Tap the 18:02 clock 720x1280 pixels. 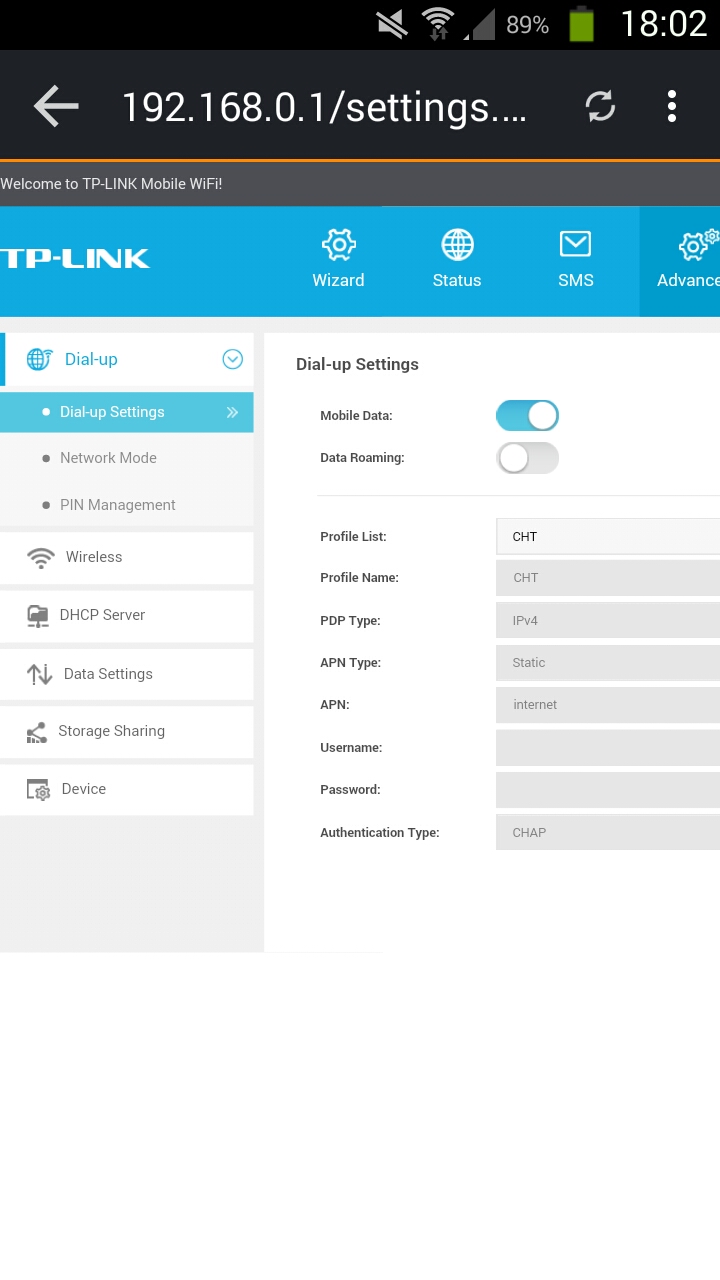pyautogui.click(x=664, y=24)
